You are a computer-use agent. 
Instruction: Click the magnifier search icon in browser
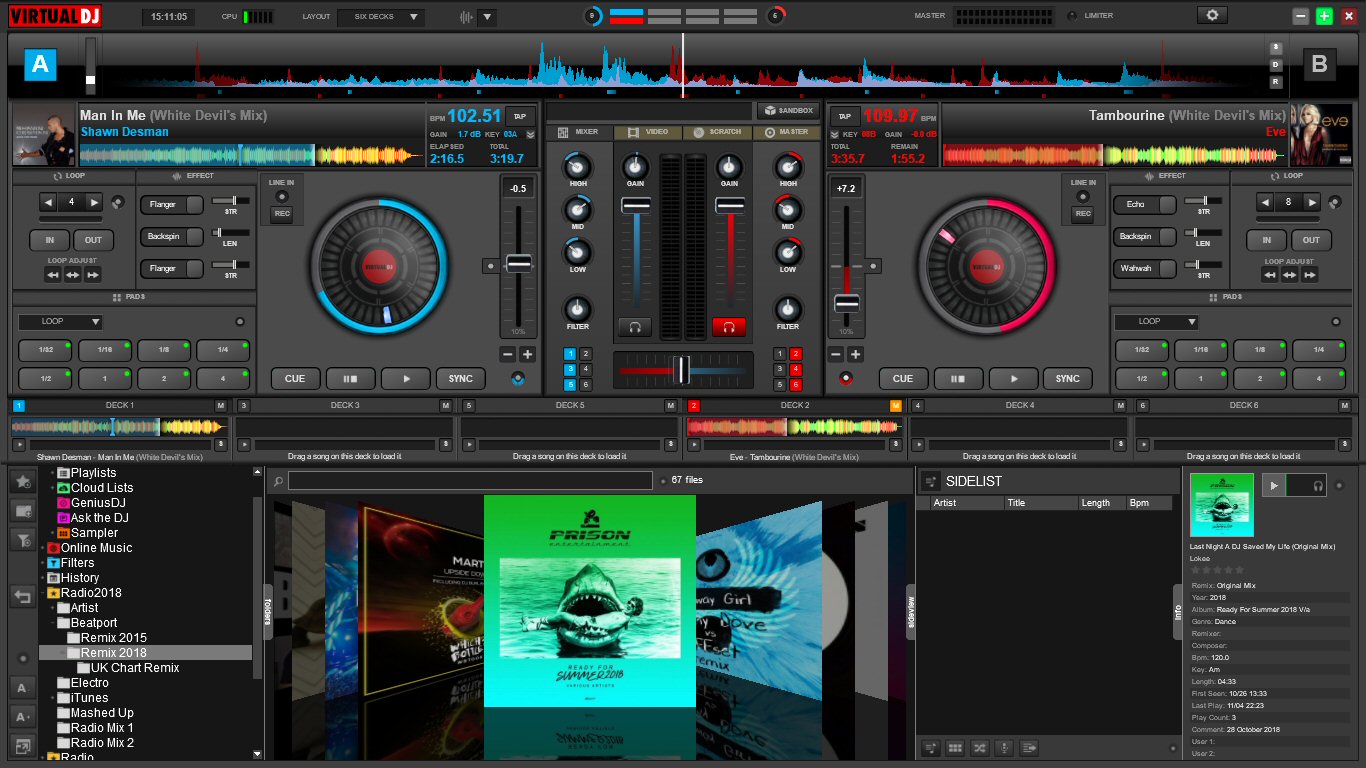[x=278, y=481]
